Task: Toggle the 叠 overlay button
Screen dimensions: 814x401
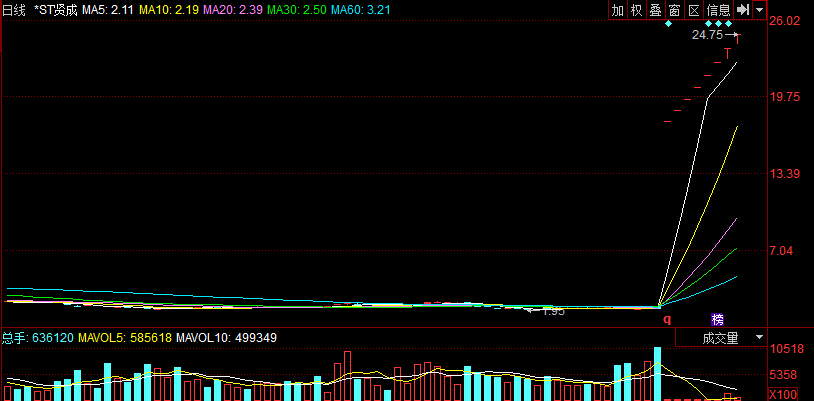Action: [656, 10]
